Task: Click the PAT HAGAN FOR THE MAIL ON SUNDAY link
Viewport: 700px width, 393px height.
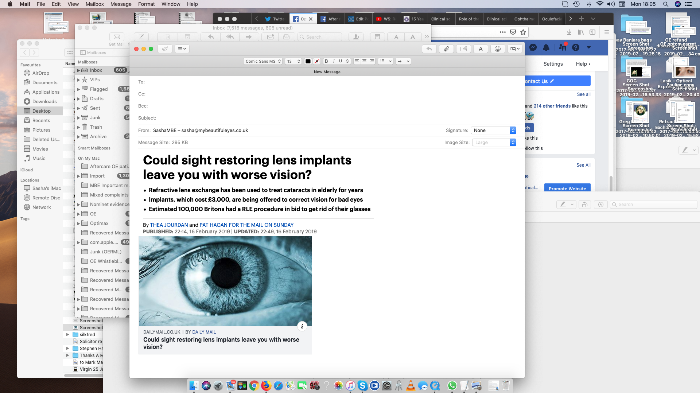Action: (x=246, y=225)
